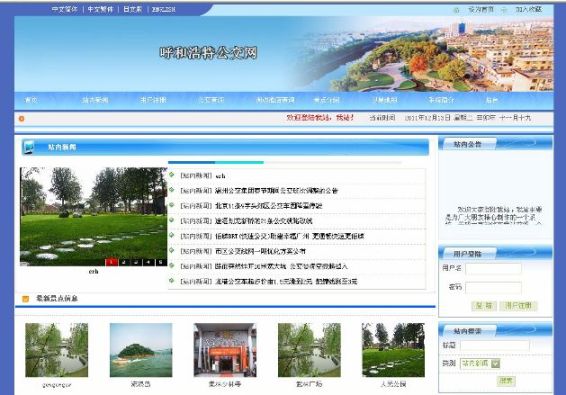This screenshot has width=566, height=395.
Task: Open 首页 in the navigation bar
Action: click(x=31, y=100)
